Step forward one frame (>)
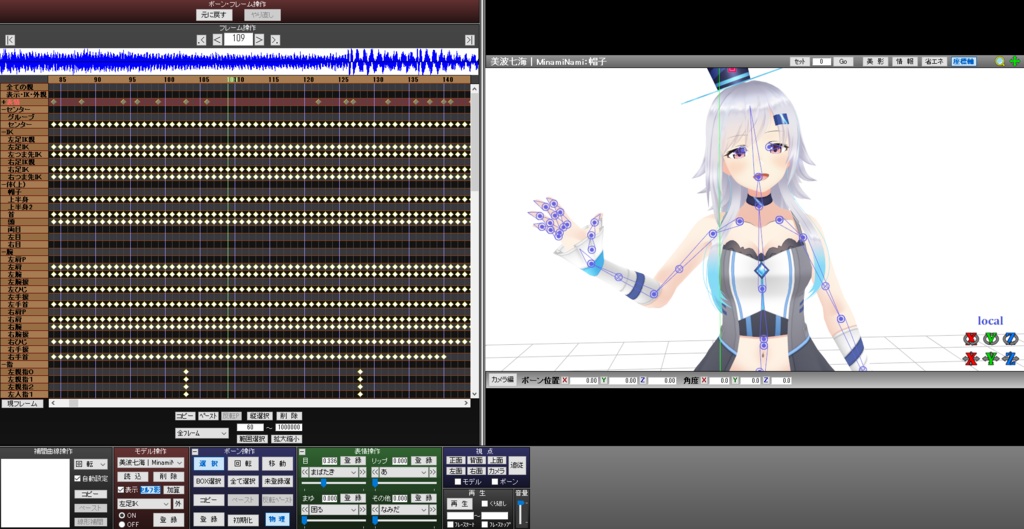The image size is (1024, 529). point(259,40)
